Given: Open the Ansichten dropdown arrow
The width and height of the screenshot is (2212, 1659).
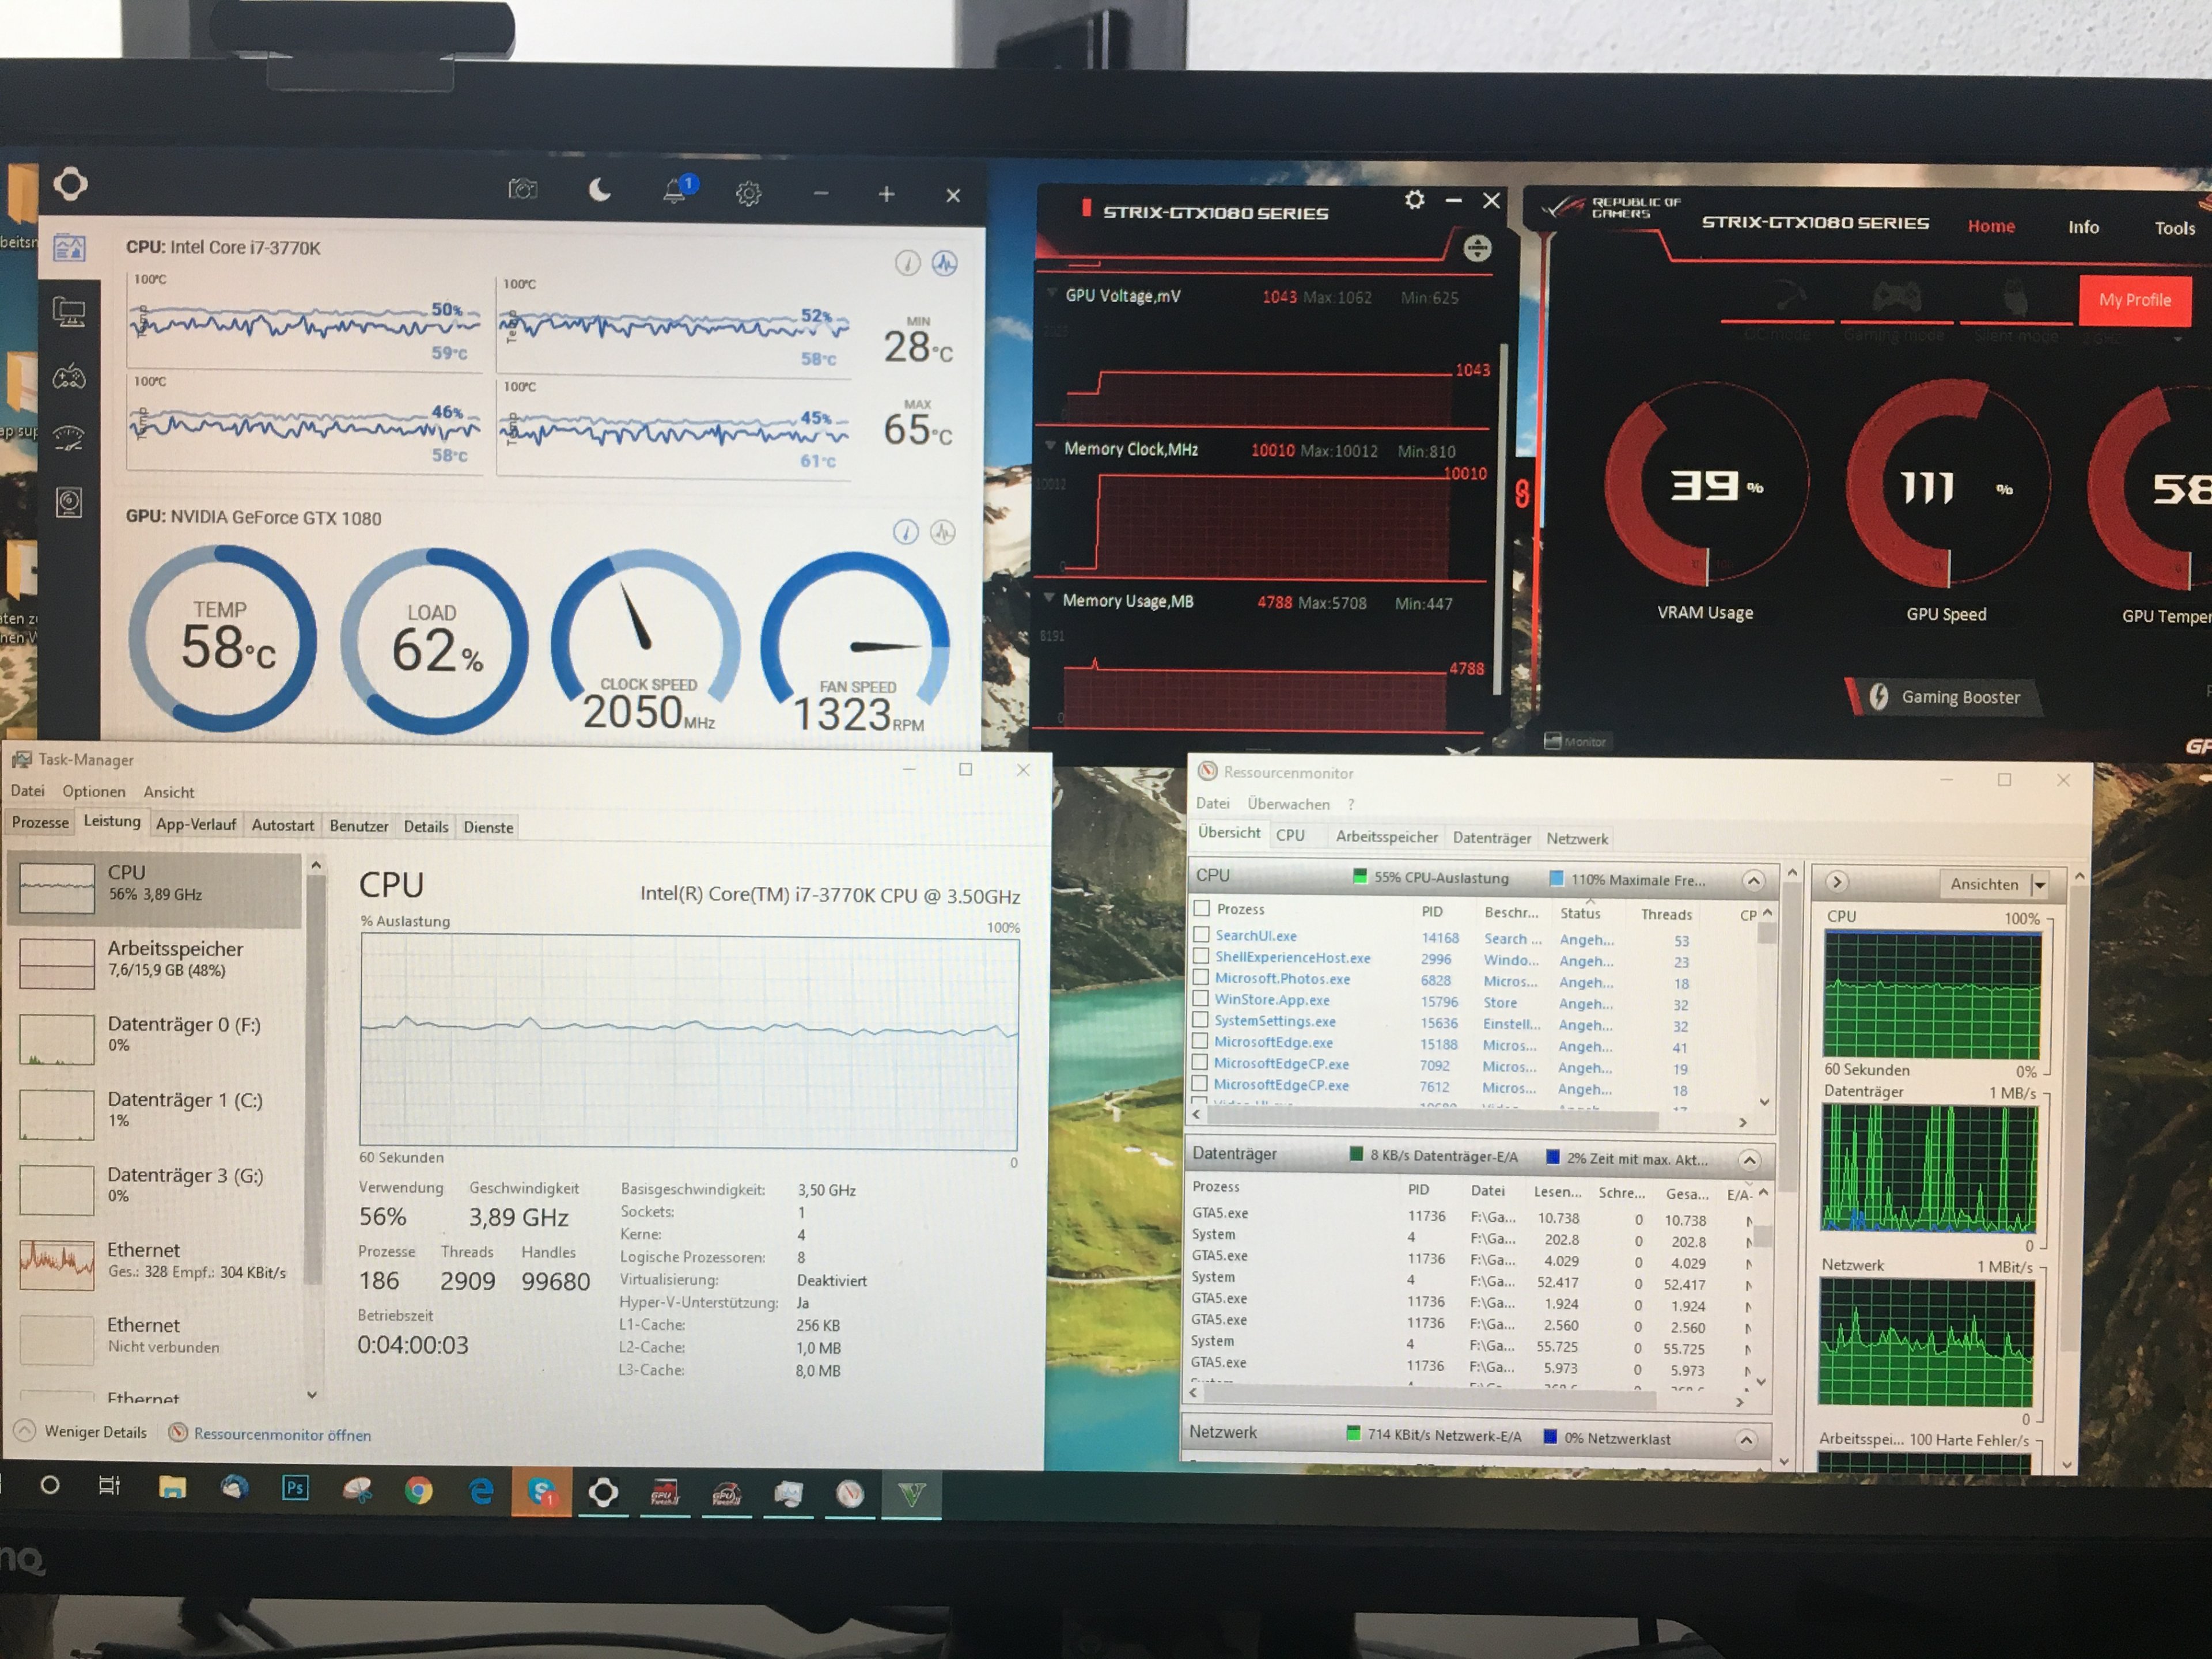Looking at the screenshot, I should [2039, 885].
